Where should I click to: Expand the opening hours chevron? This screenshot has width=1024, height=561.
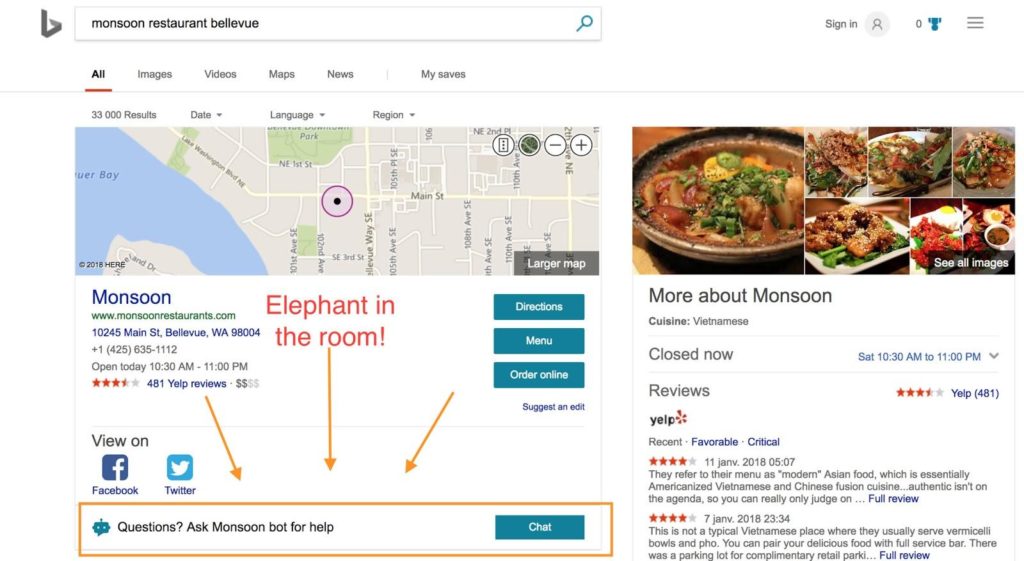coord(994,356)
